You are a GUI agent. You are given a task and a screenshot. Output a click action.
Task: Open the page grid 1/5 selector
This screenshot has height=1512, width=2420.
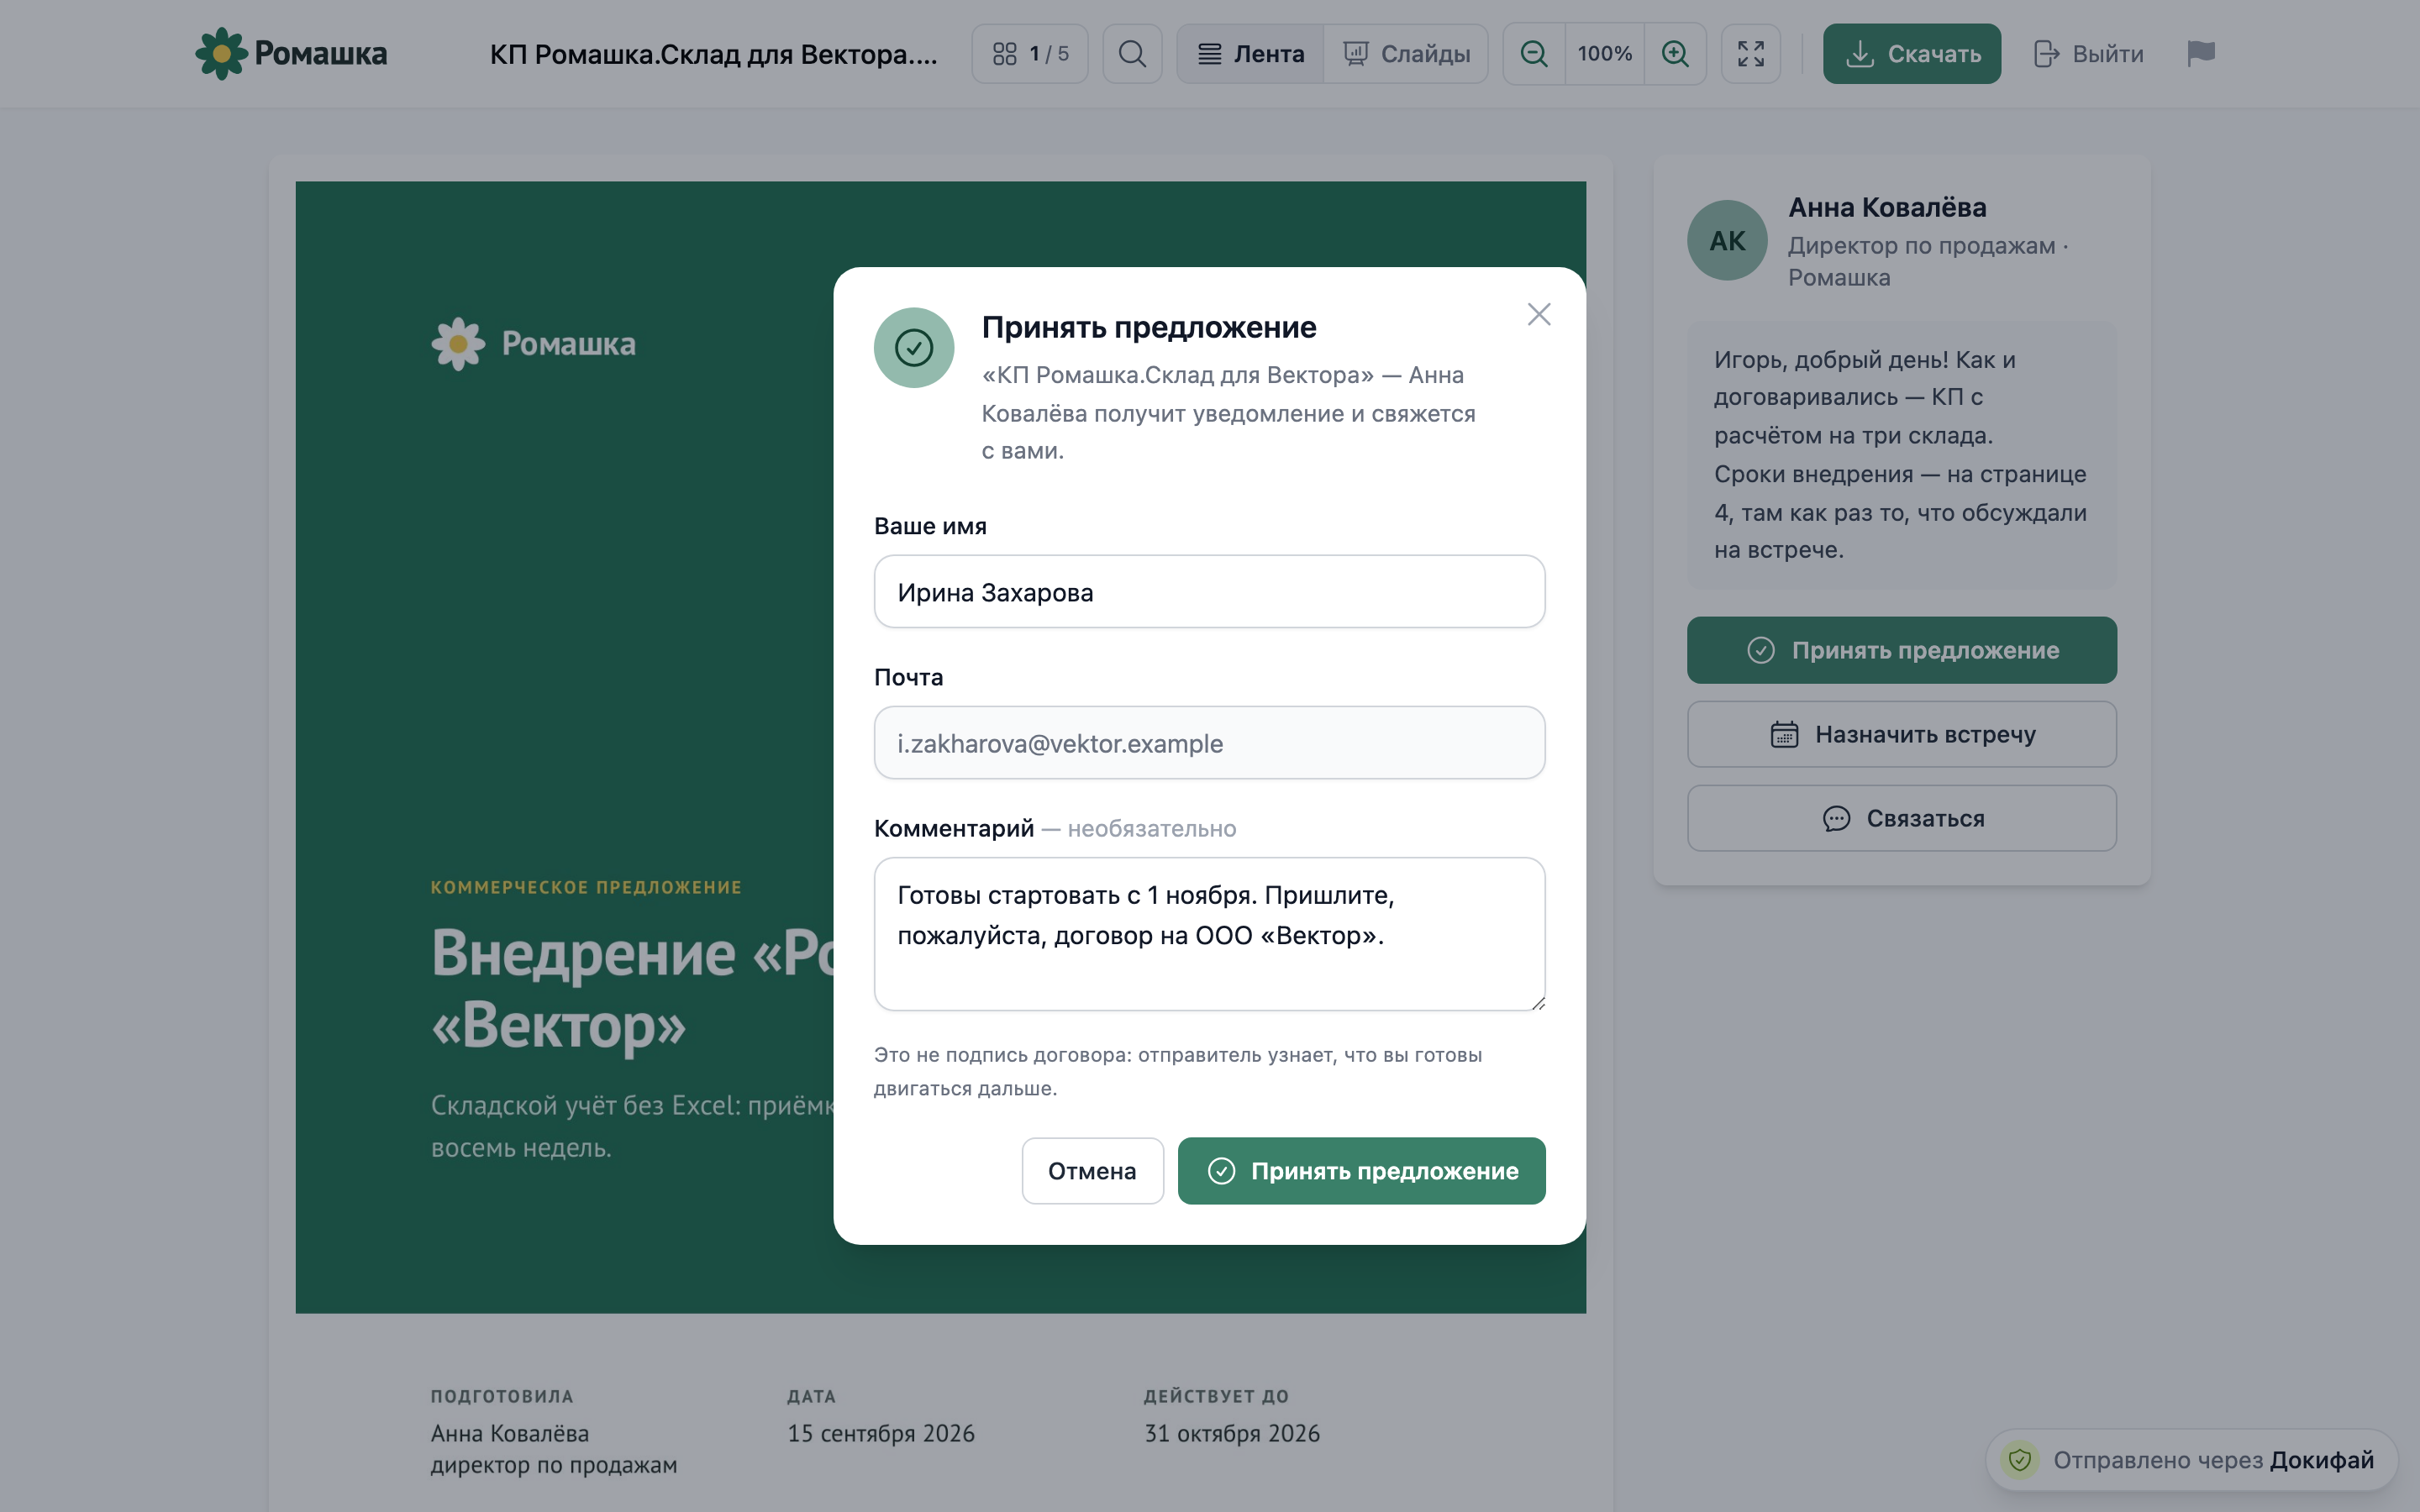tap(1030, 53)
